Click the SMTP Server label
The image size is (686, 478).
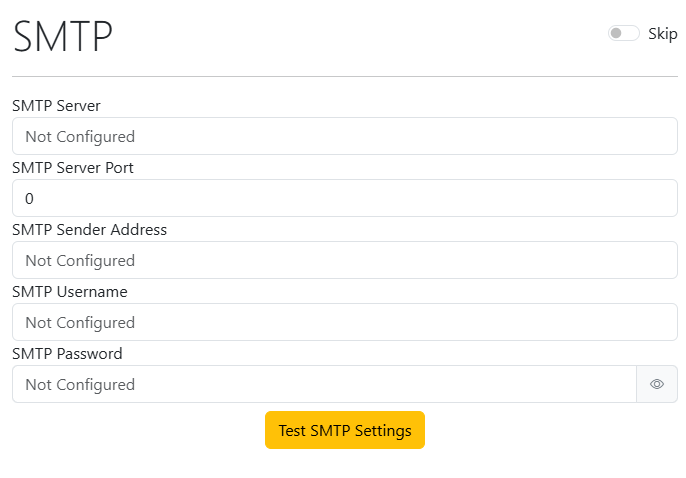coord(56,105)
